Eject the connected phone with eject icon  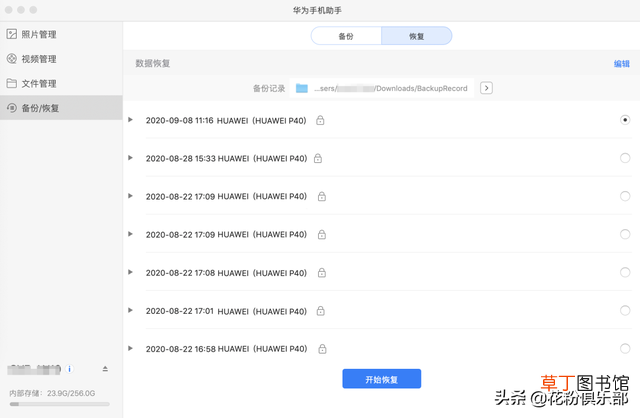105,369
